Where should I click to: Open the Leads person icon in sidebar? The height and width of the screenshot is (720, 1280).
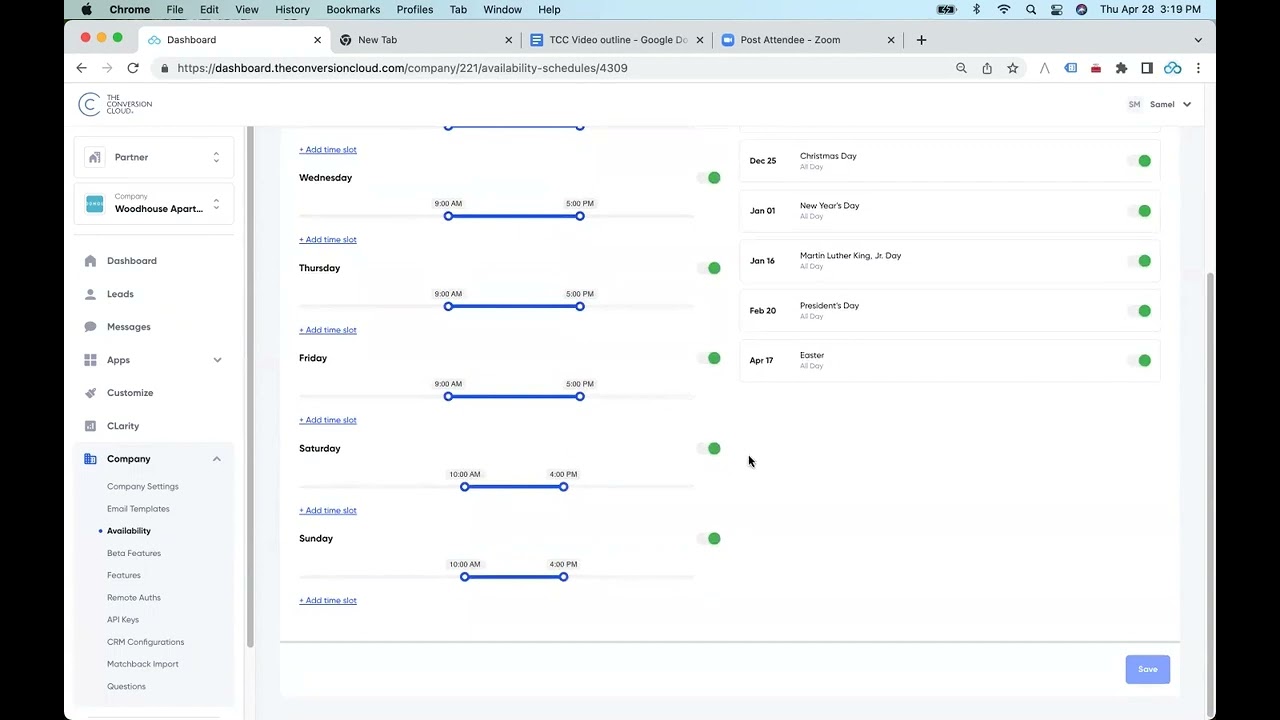[91, 294]
